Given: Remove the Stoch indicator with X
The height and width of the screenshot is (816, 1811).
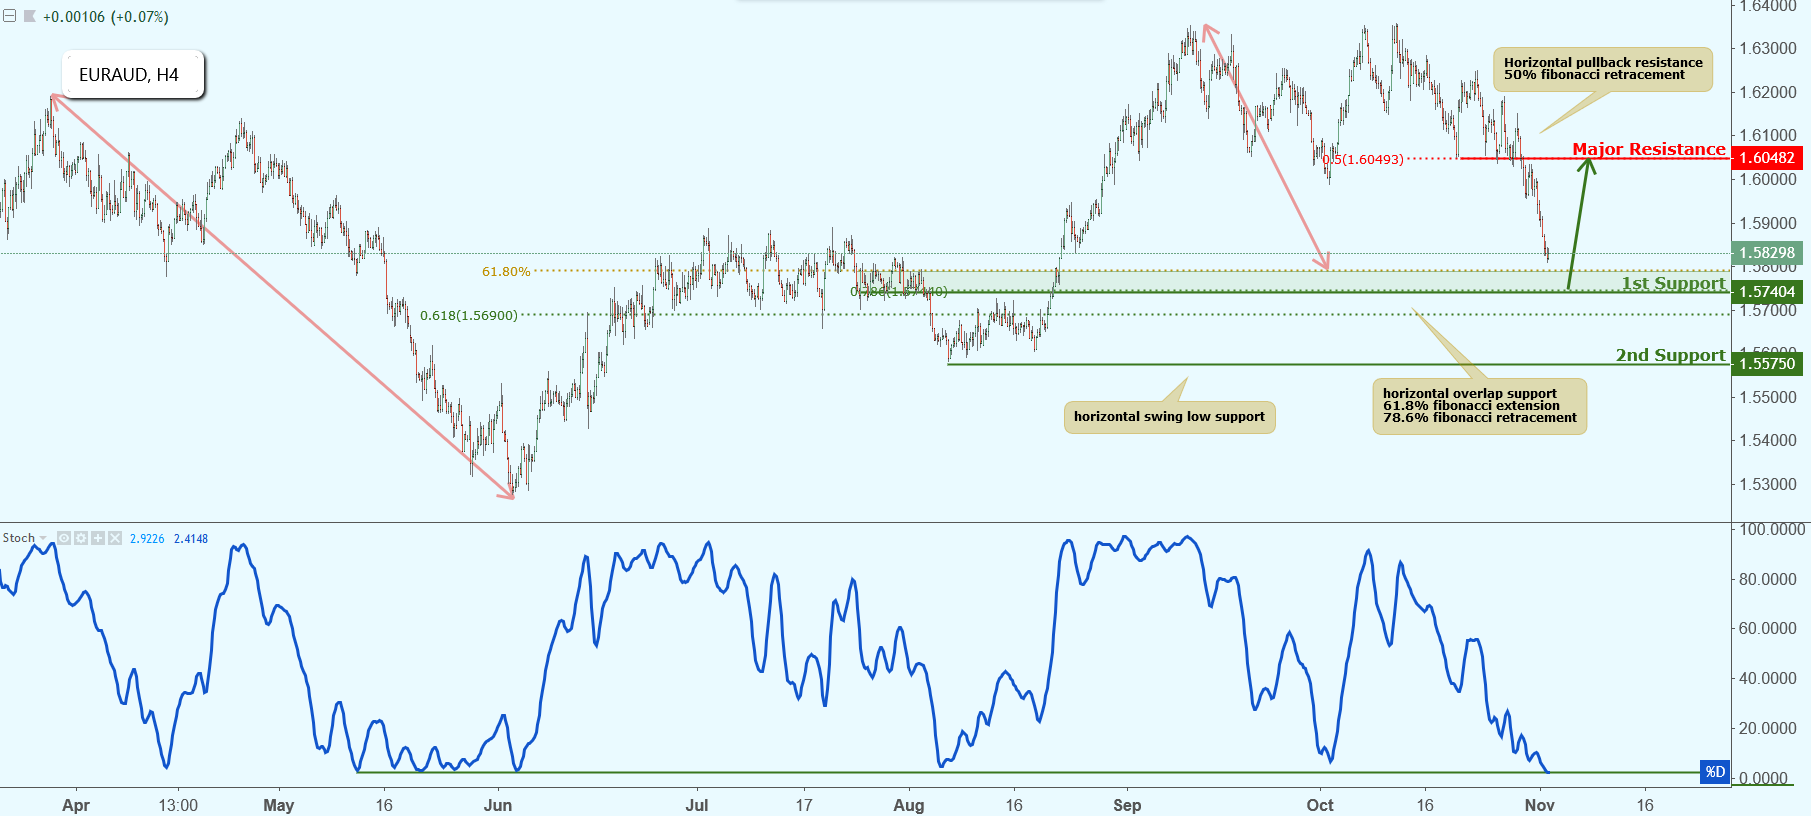Looking at the screenshot, I should tap(115, 538).
